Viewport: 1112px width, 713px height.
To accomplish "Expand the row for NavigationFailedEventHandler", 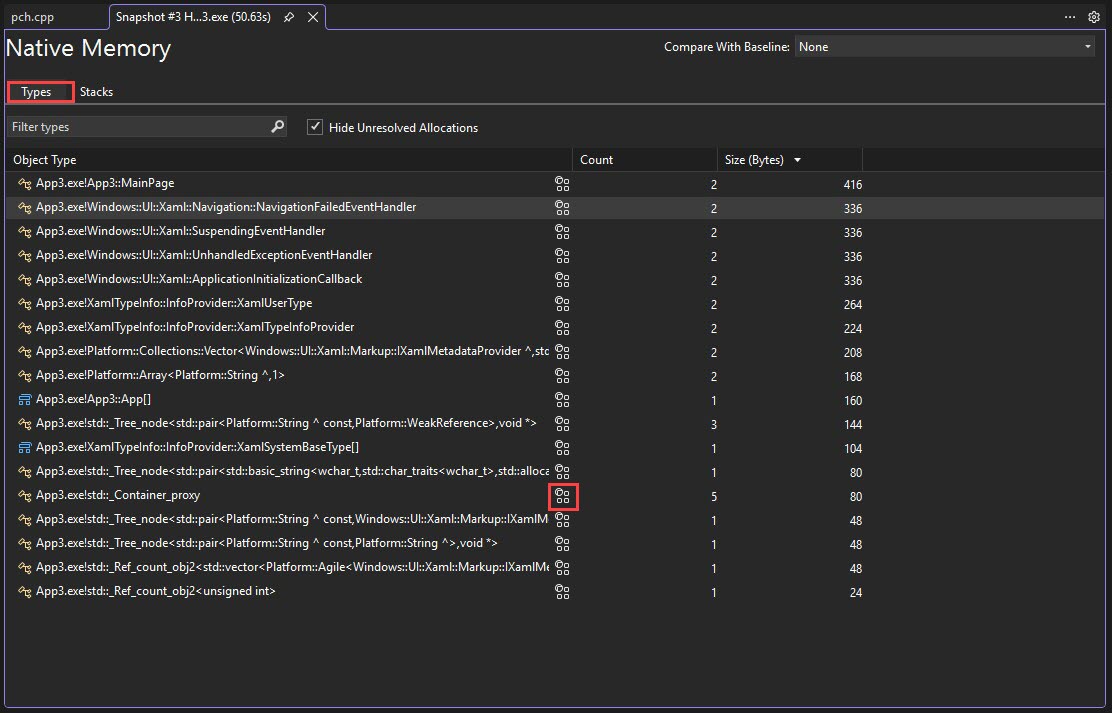I will pos(23,208).
